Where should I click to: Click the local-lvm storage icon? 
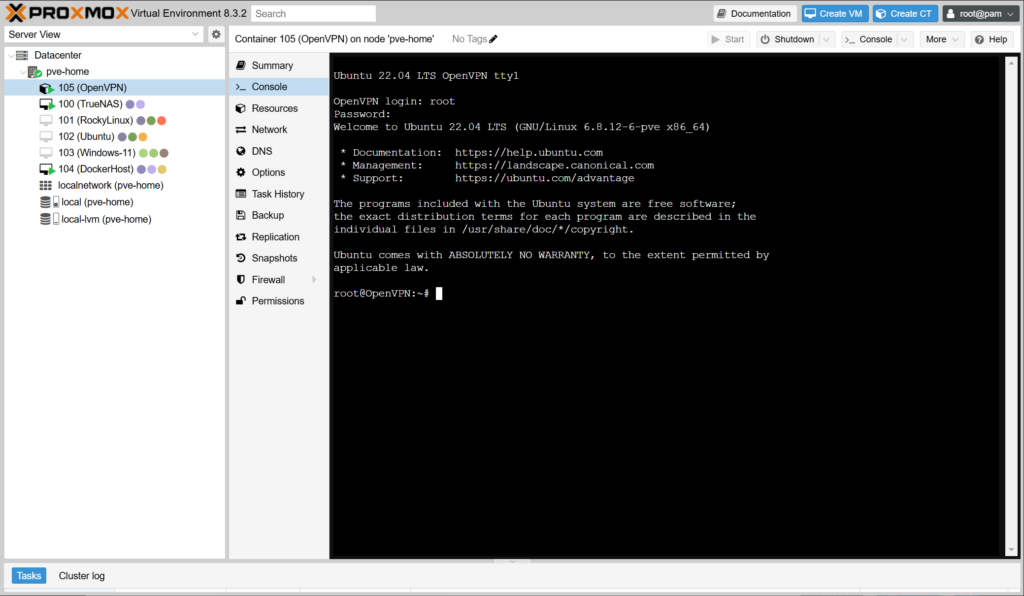coord(46,219)
